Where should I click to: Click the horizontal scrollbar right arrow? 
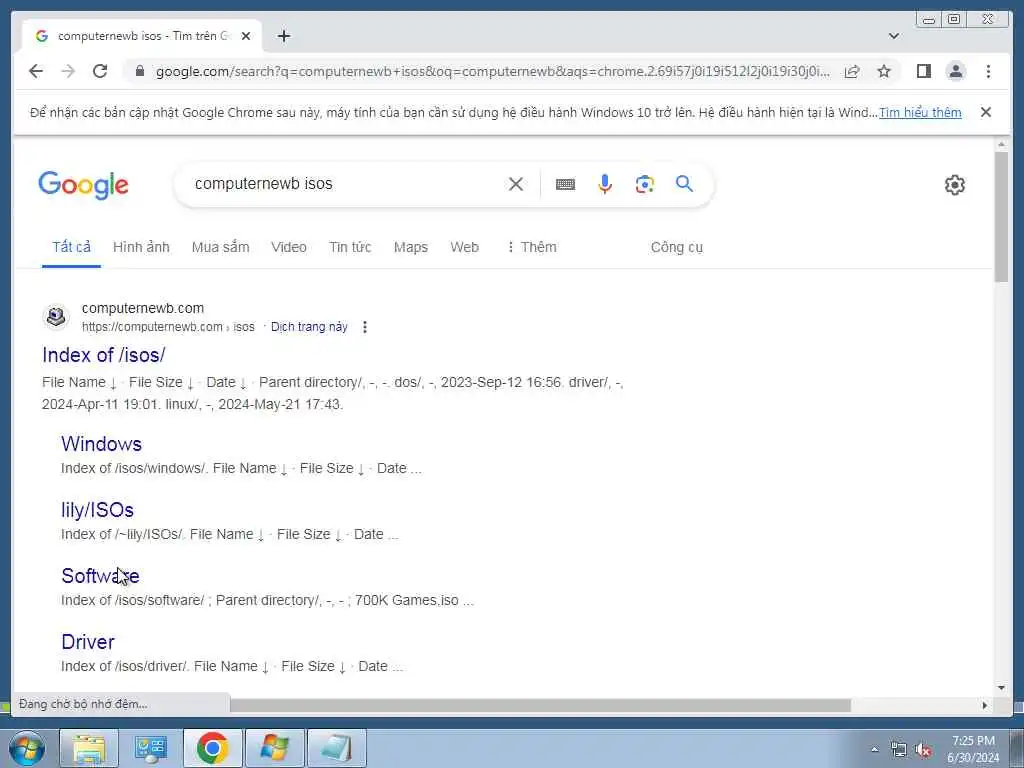click(985, 705)
